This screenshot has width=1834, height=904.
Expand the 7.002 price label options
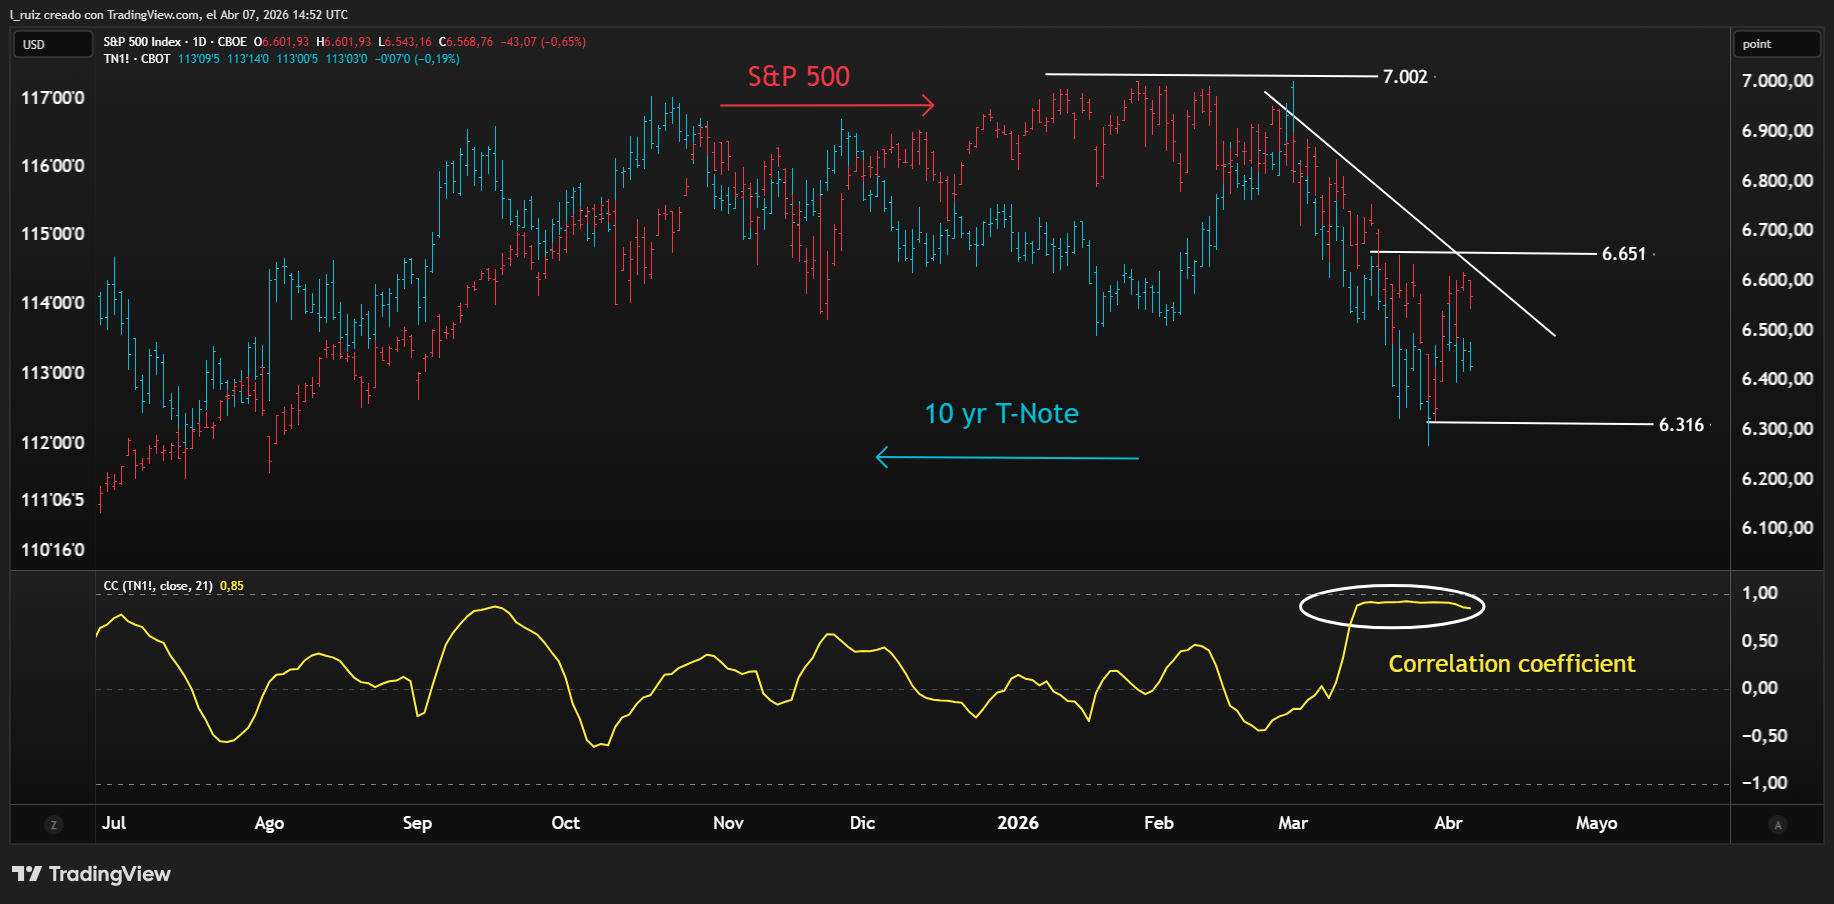[x=1404, y=76]
